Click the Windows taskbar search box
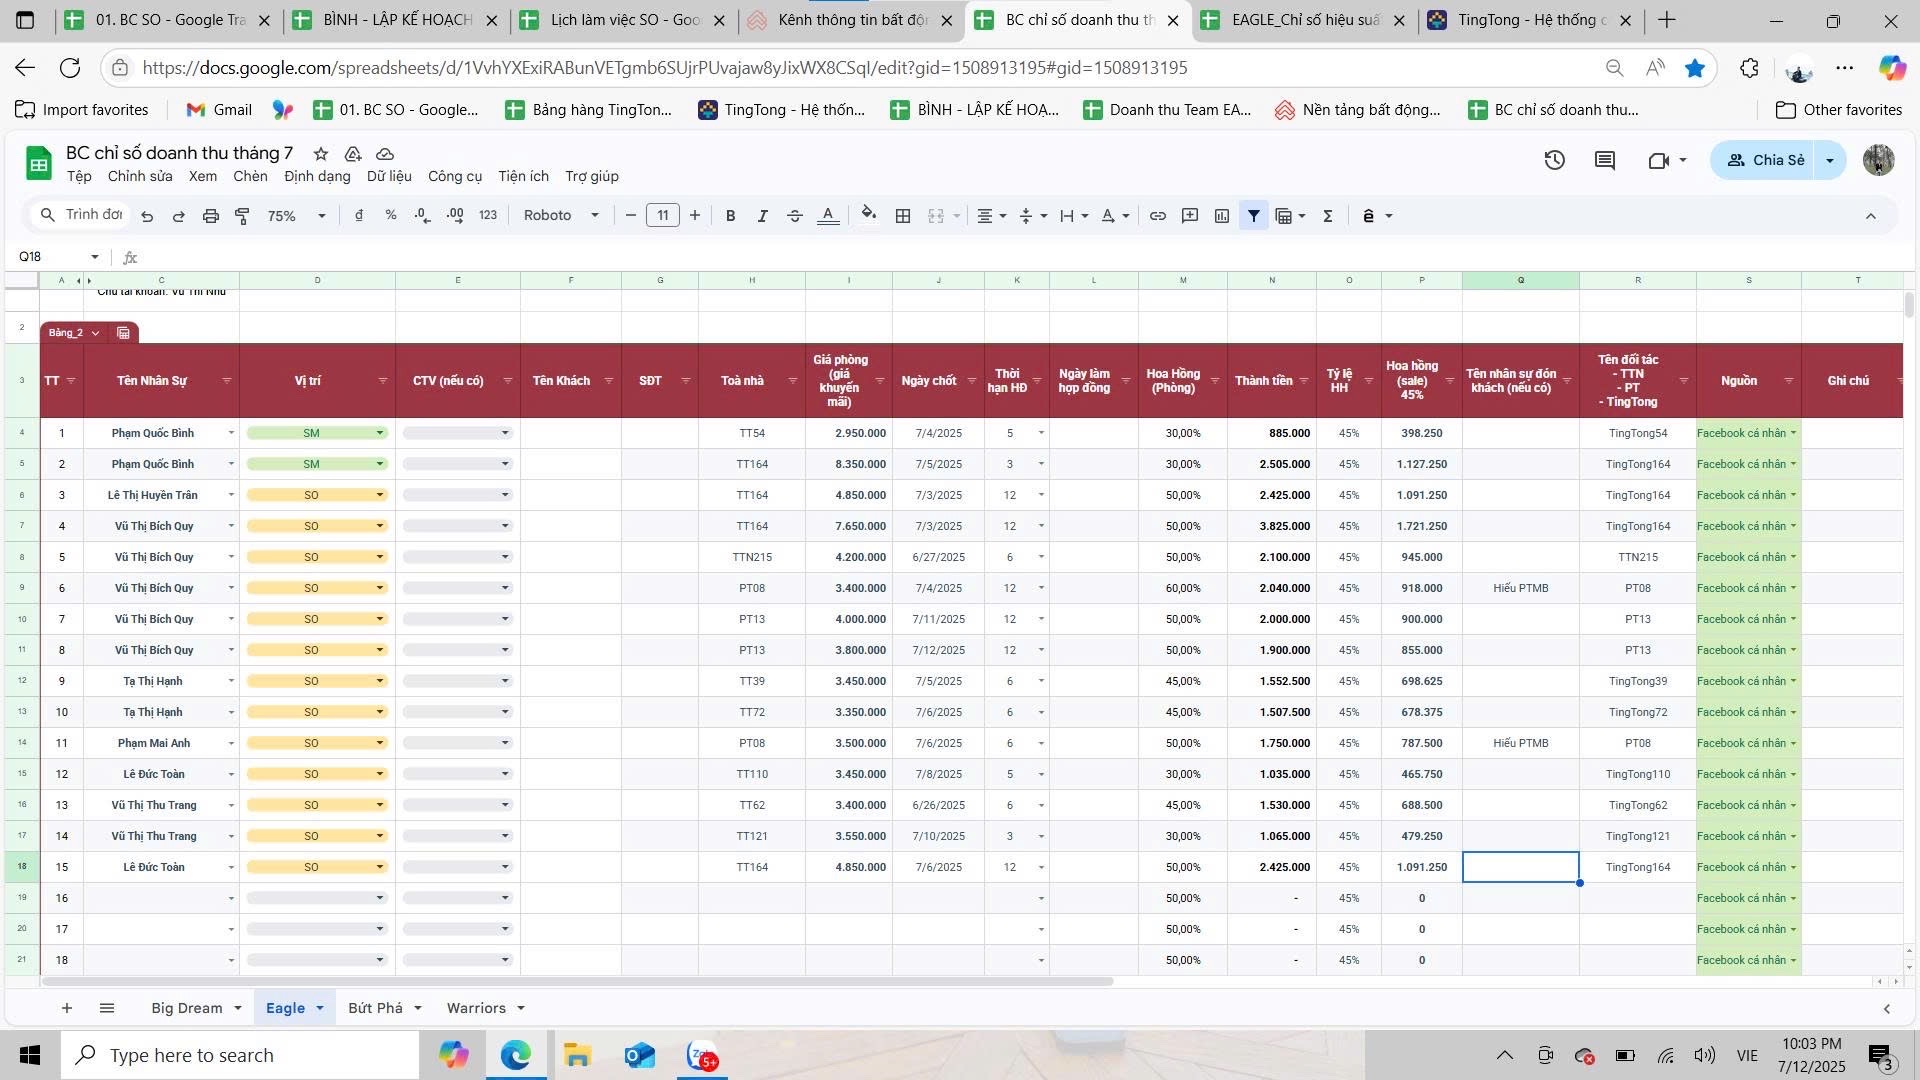The width and height of the screenshot is (1920, 1080). click(x=240, y=1055)
